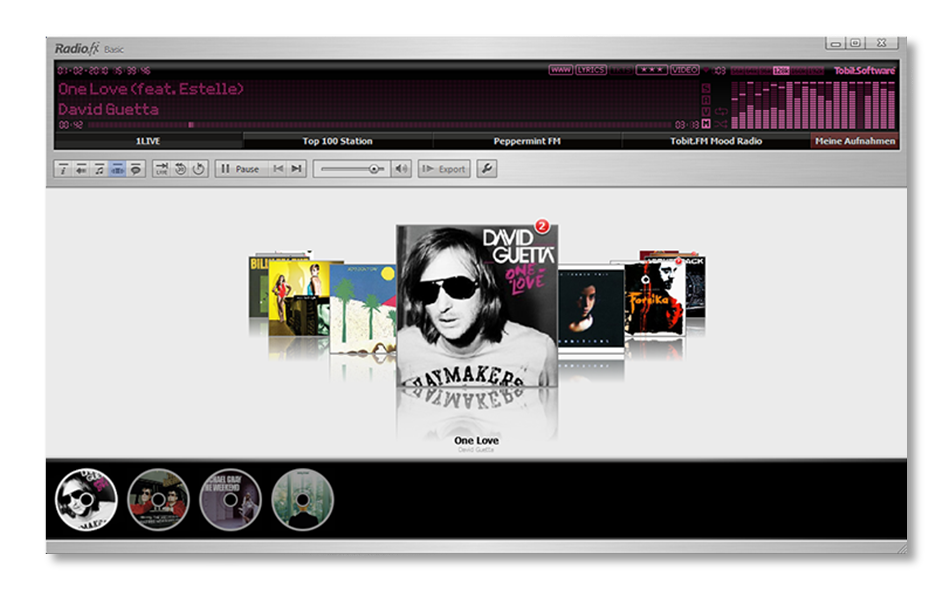Open the speech bubble view icon

coord(136,169)
